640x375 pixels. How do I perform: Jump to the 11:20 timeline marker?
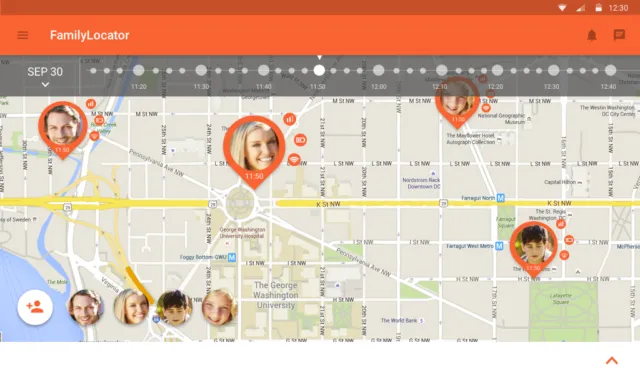[139, 70]
